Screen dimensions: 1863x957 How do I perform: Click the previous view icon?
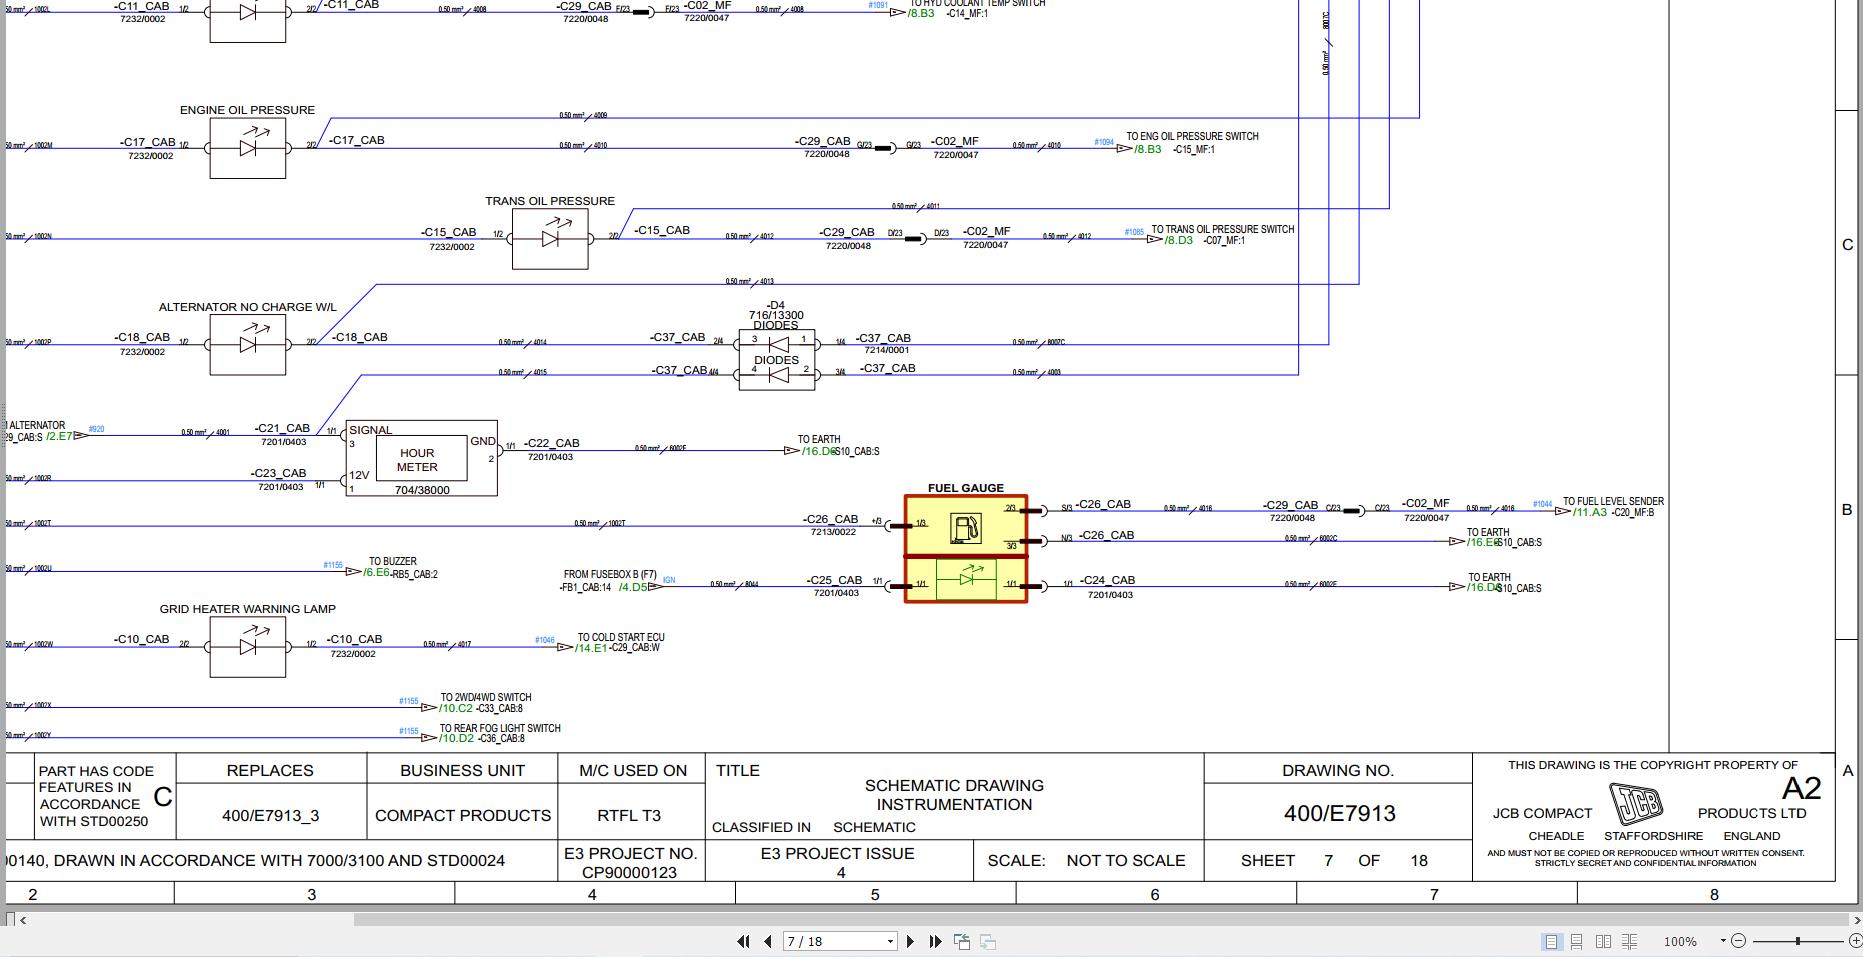962,941
